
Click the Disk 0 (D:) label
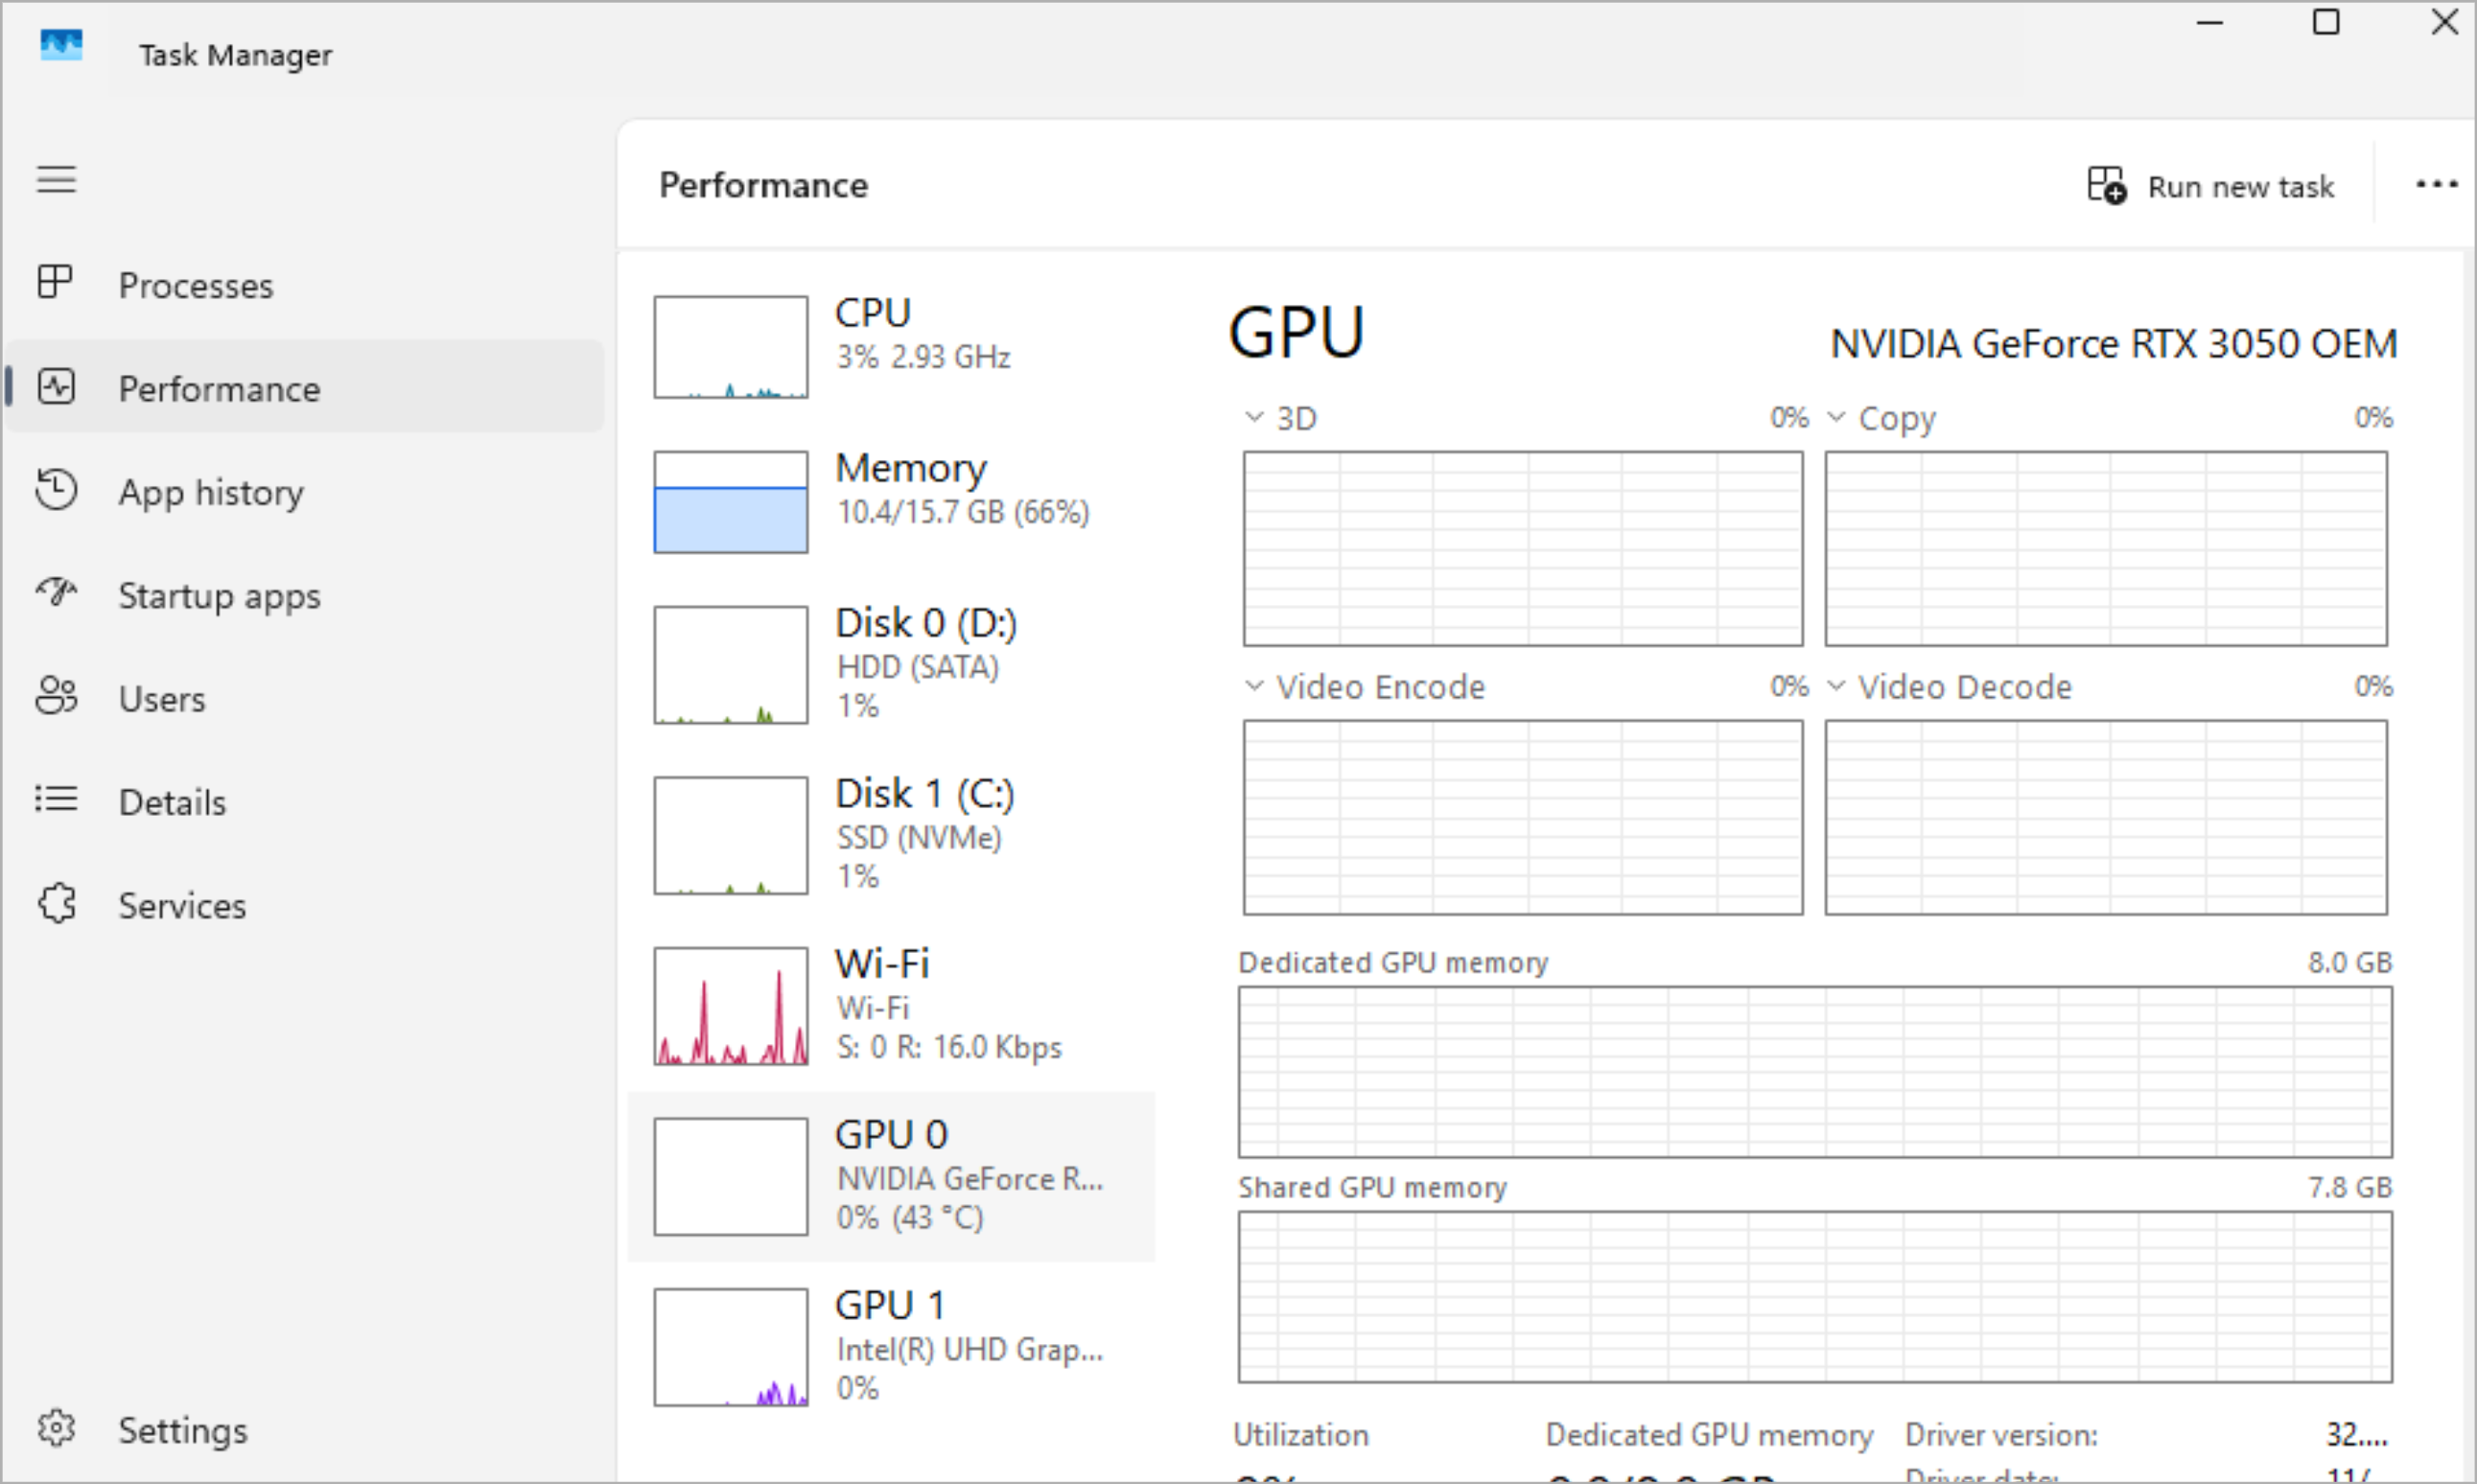pos(926,623)
